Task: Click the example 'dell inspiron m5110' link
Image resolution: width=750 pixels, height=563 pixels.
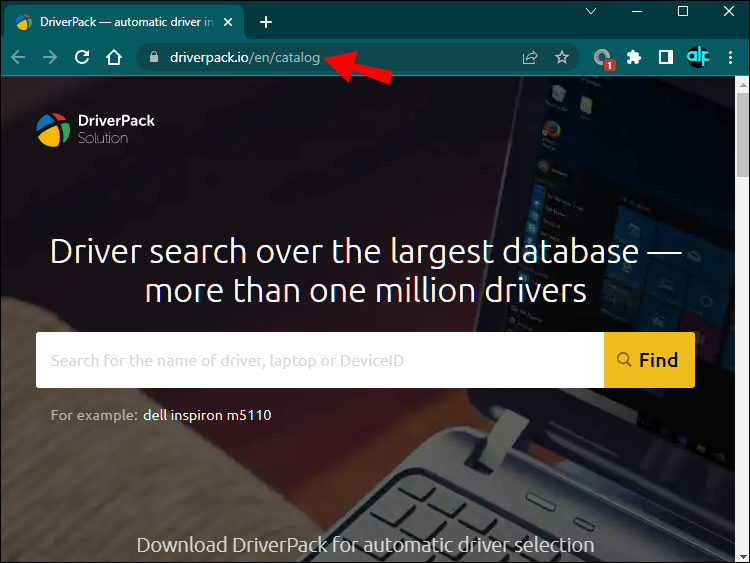Action: (x=207, y=415)
